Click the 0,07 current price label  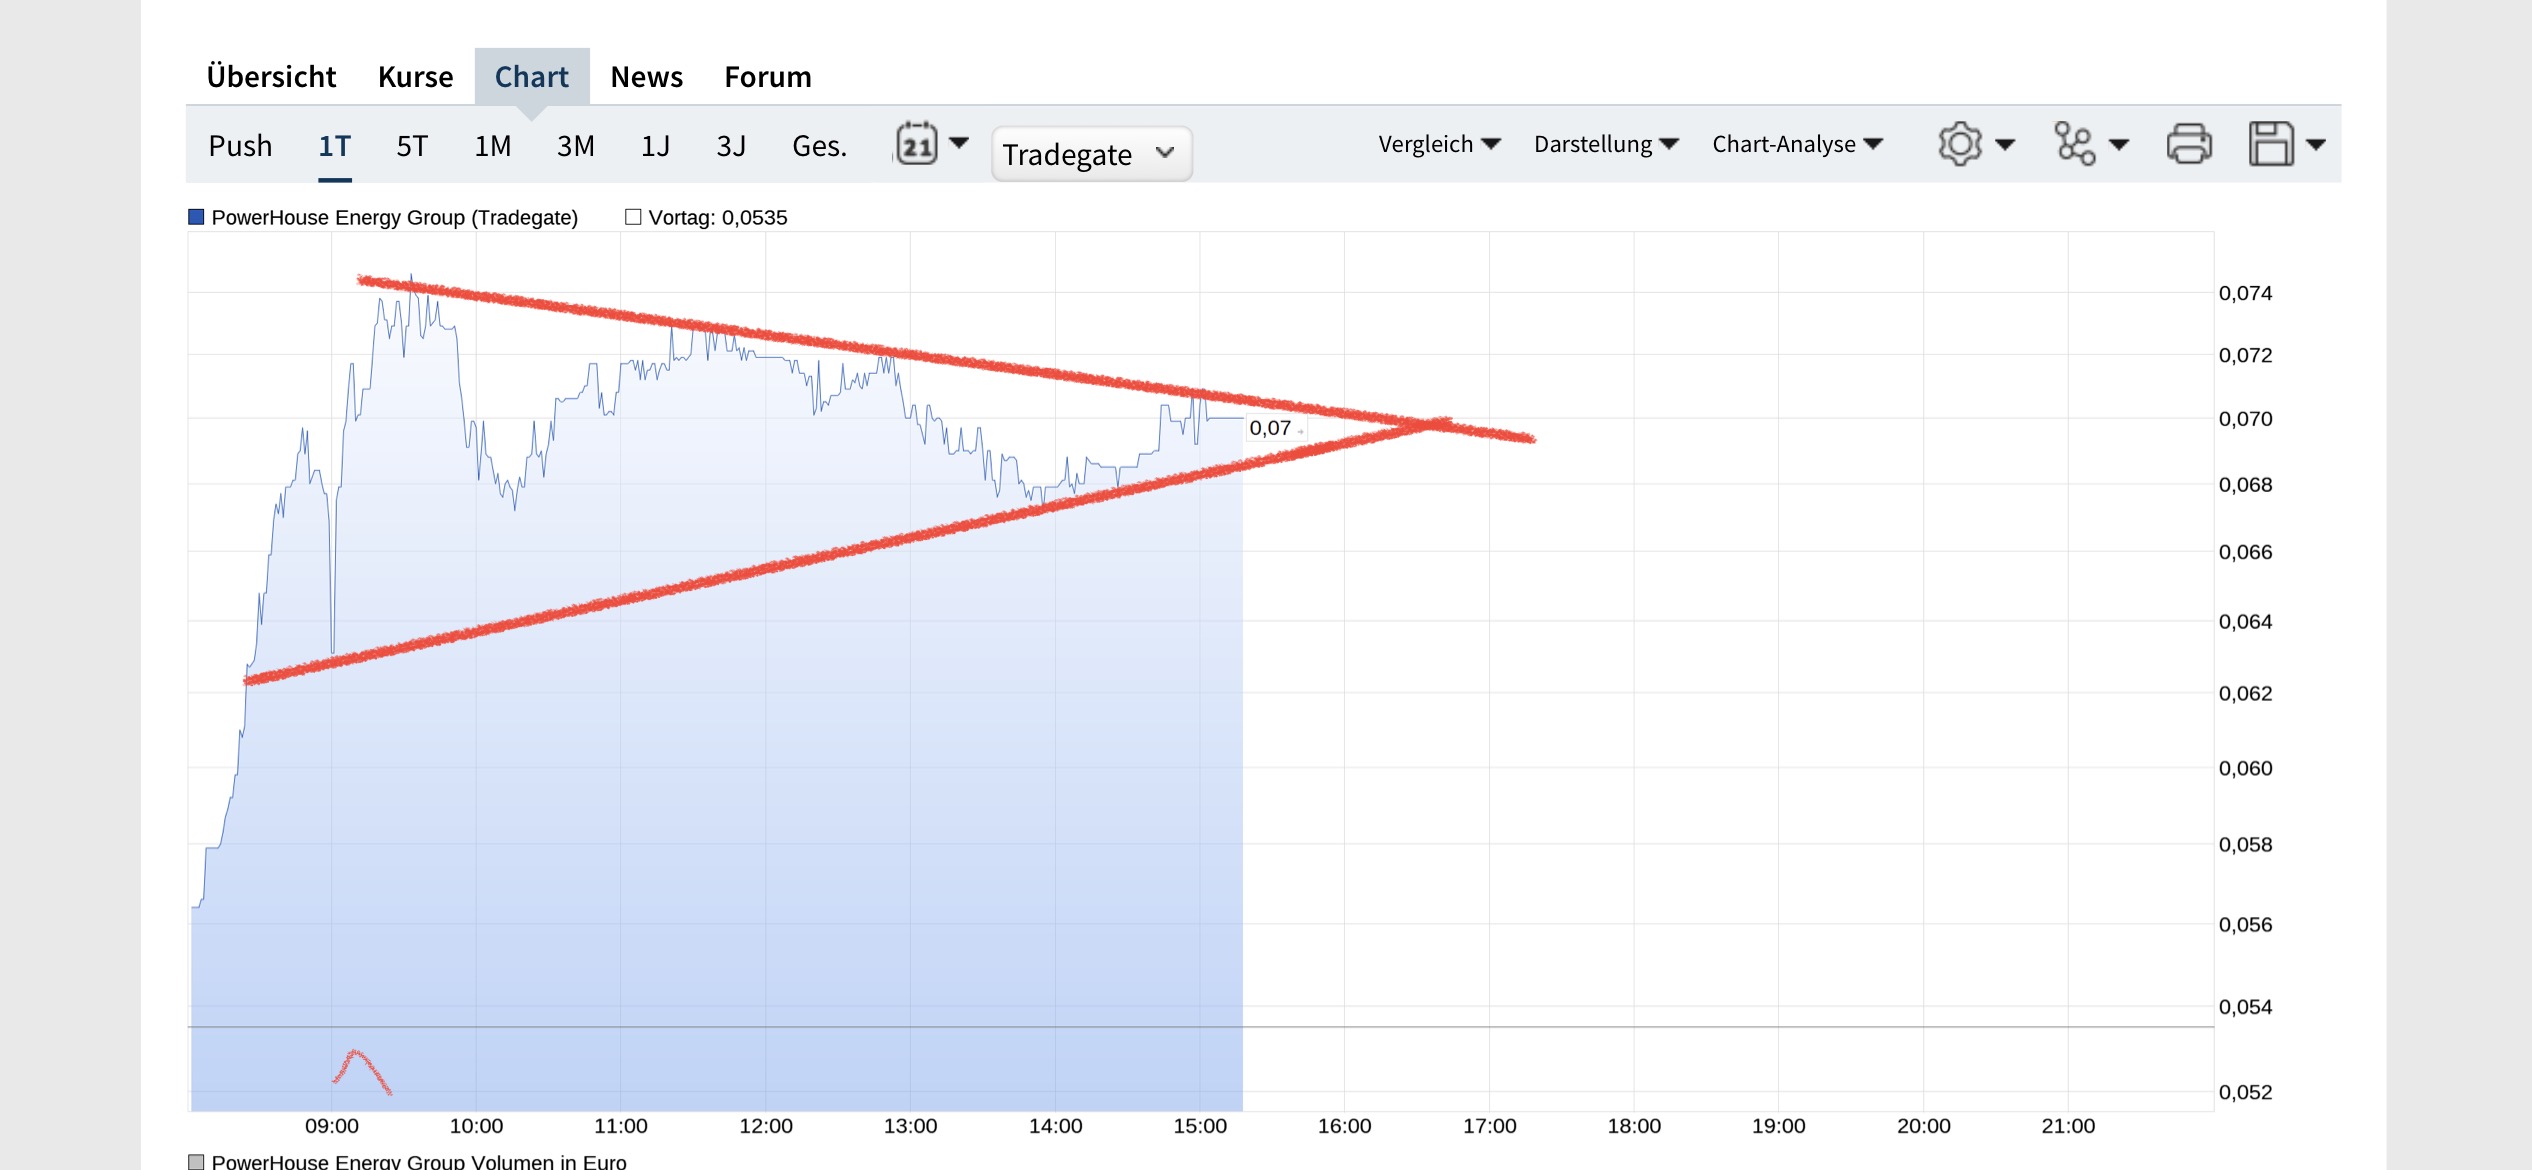[x=1270, y=428]
